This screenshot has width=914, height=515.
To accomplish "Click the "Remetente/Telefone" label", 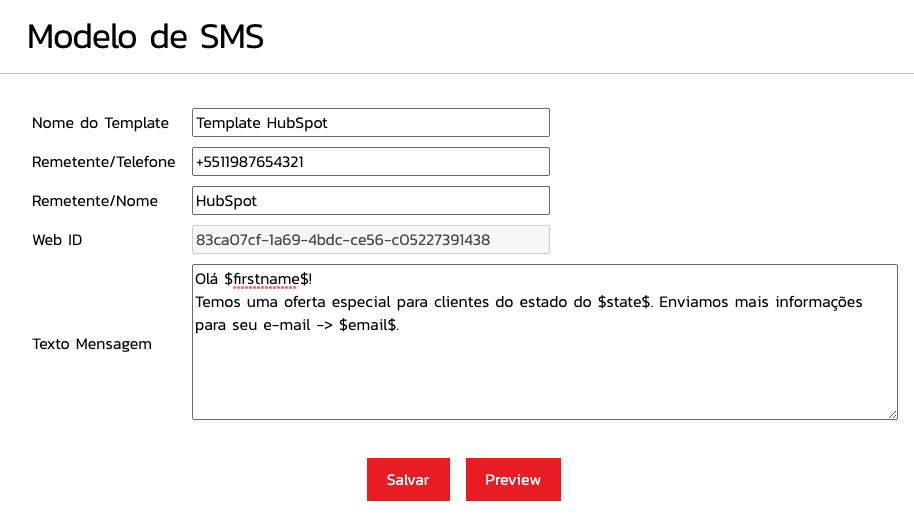I will [104, 162].
